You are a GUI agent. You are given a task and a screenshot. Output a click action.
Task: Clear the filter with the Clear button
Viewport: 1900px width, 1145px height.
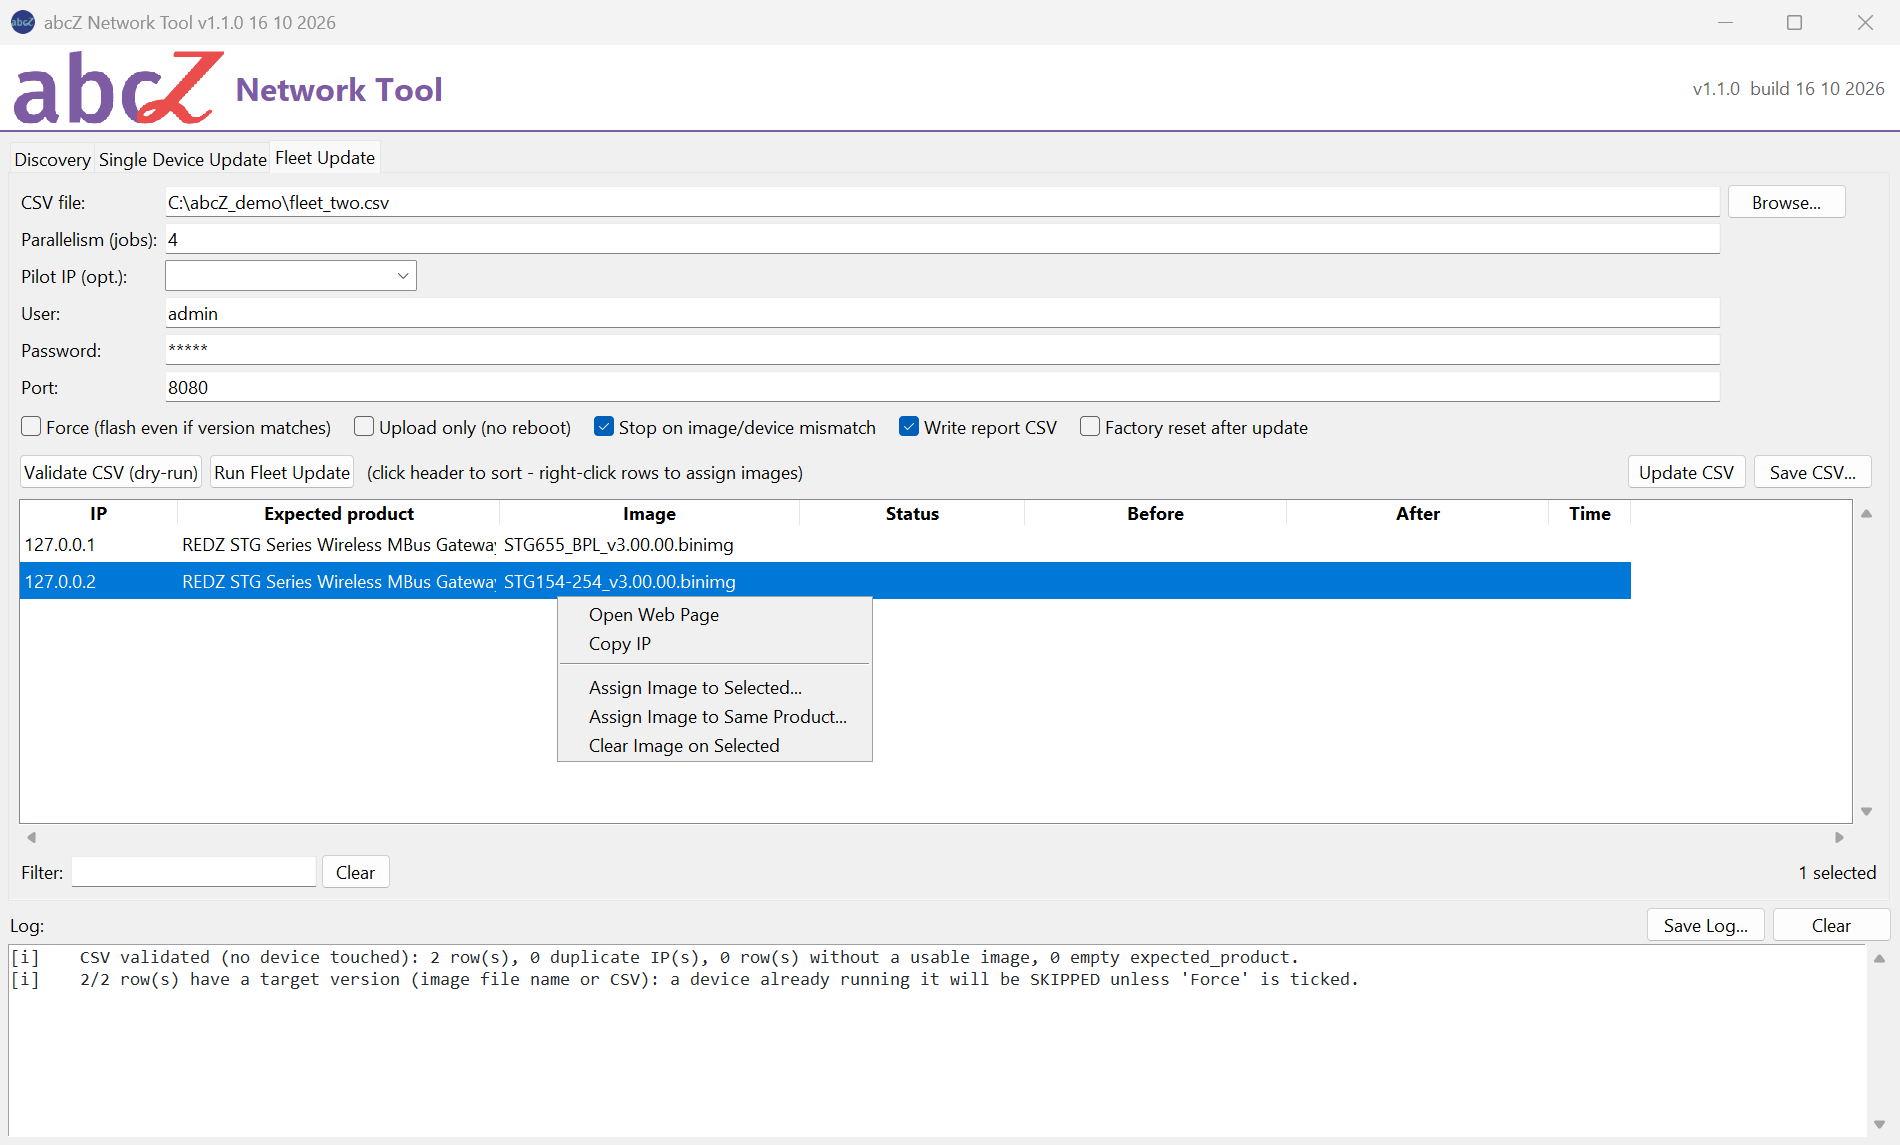pos(355,872)
